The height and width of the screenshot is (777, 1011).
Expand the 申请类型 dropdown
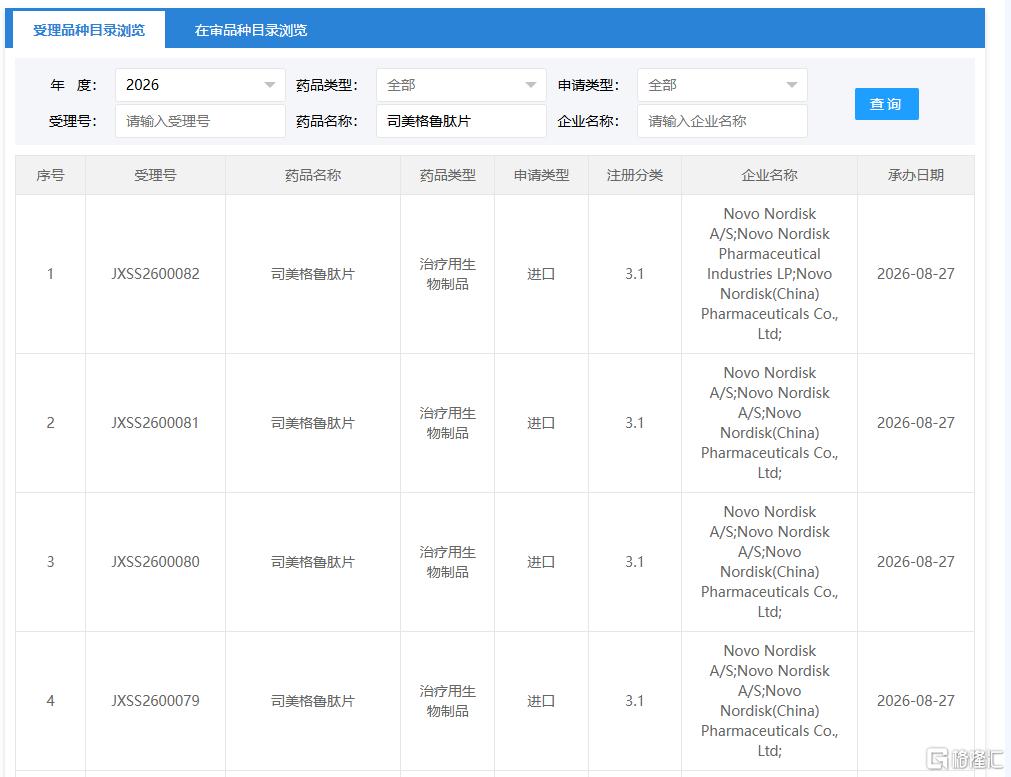click(x=722, y=85)
